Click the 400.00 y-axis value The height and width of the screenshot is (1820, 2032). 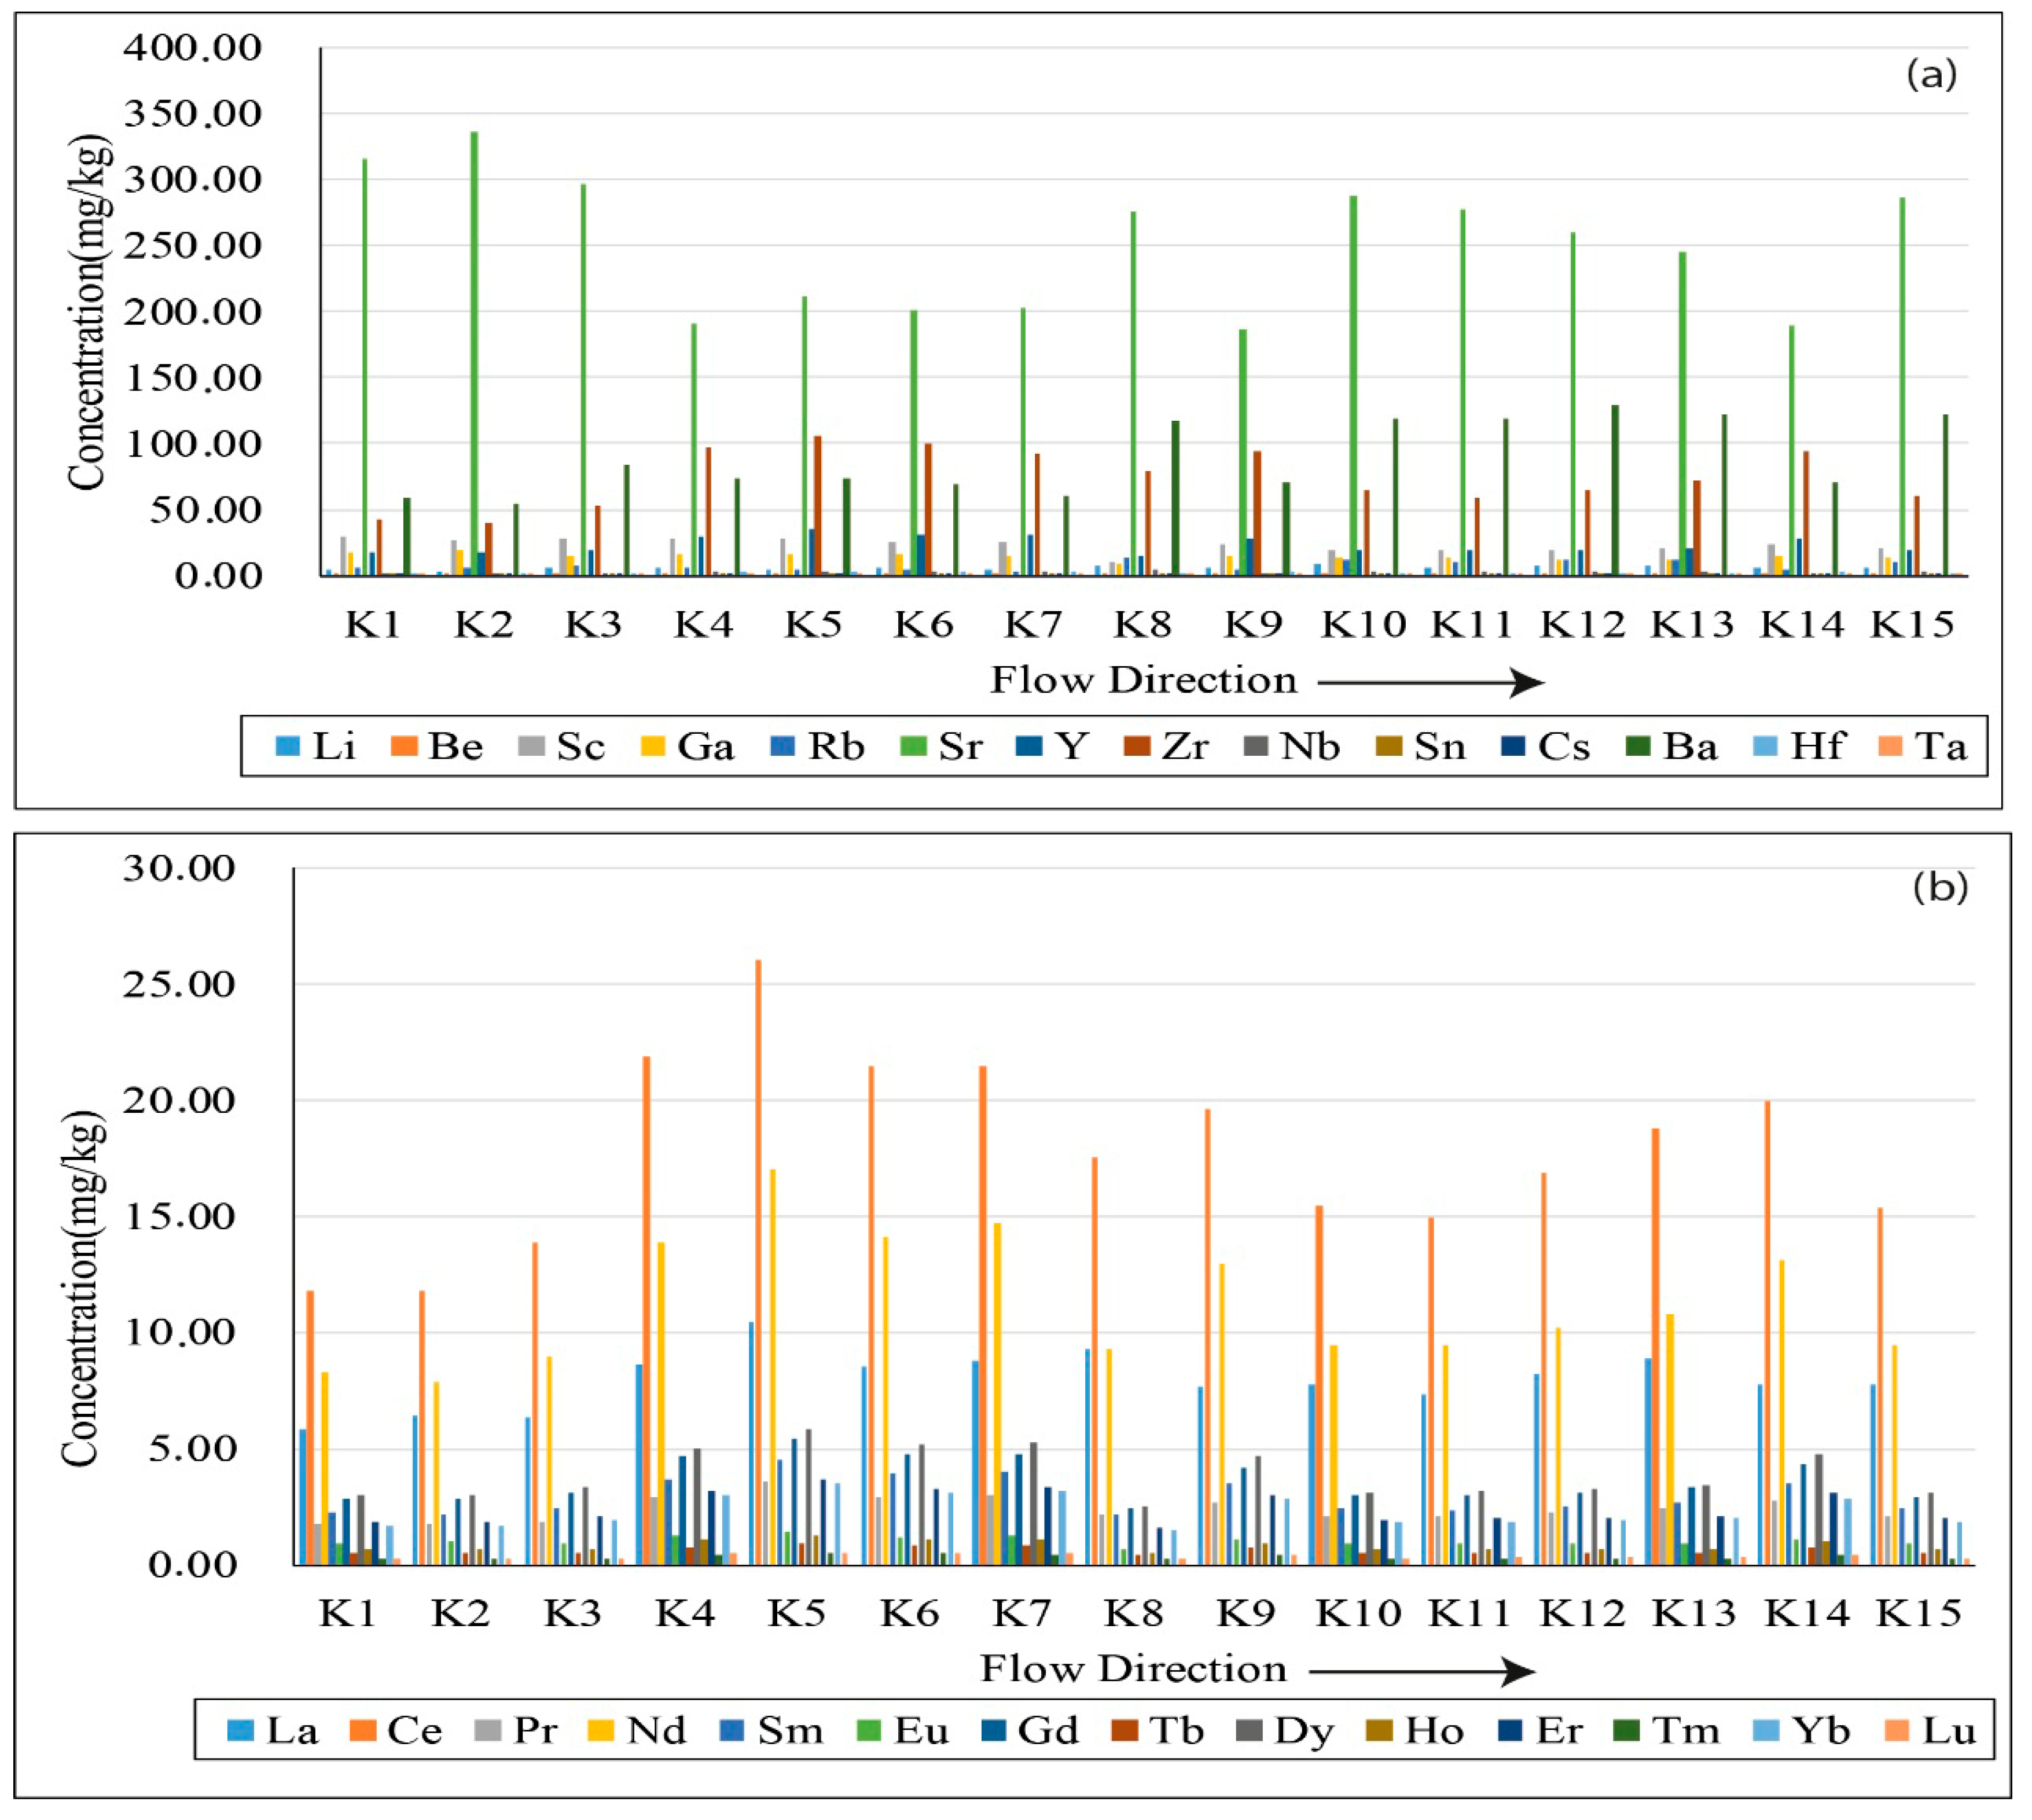tap(192, 47)
